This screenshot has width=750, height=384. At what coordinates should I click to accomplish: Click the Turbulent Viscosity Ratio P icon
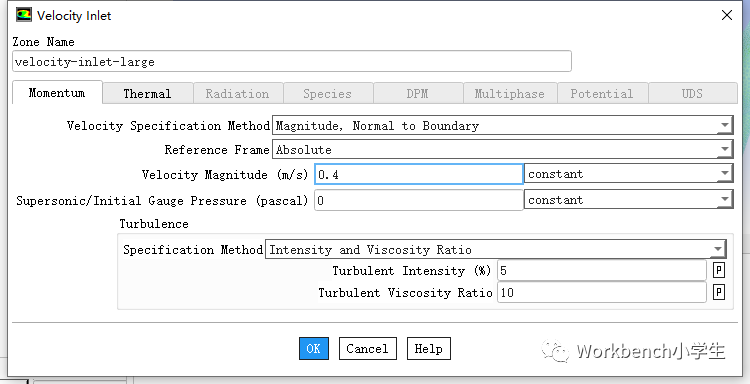(x=718, y=292)
